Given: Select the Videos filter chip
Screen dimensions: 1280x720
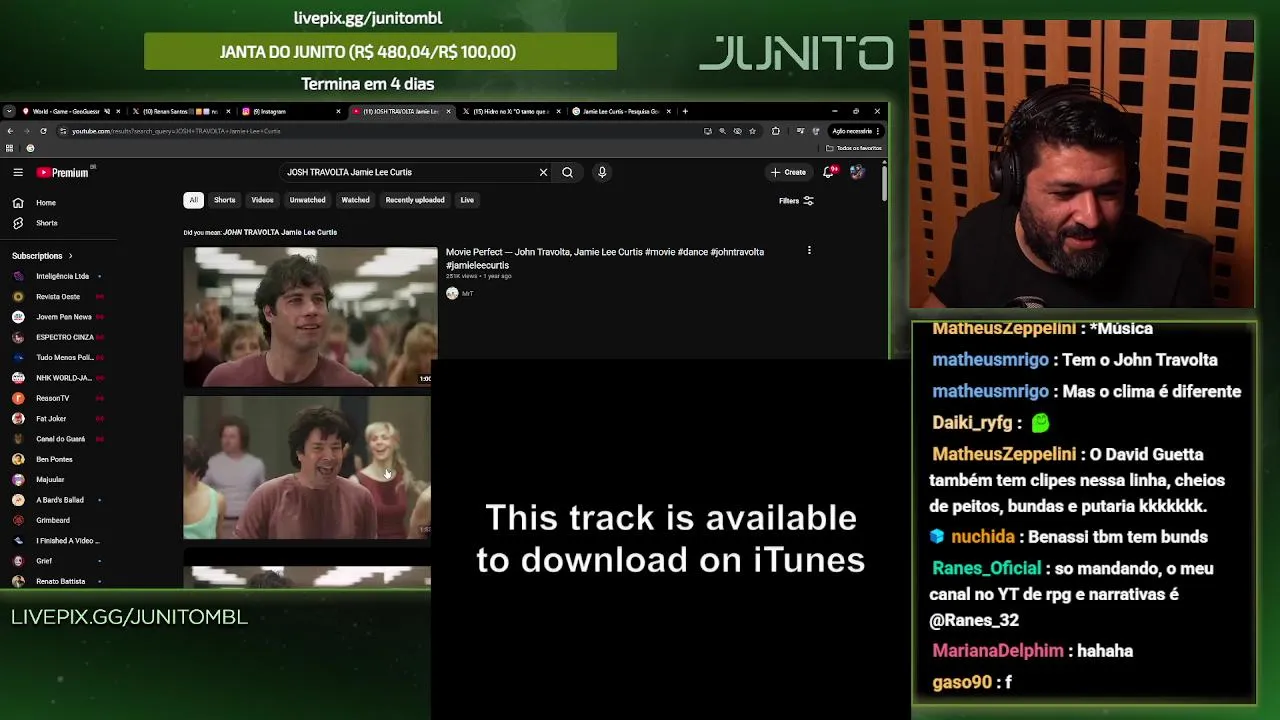Looking at the screenshot, I should (x=262, y=200).
